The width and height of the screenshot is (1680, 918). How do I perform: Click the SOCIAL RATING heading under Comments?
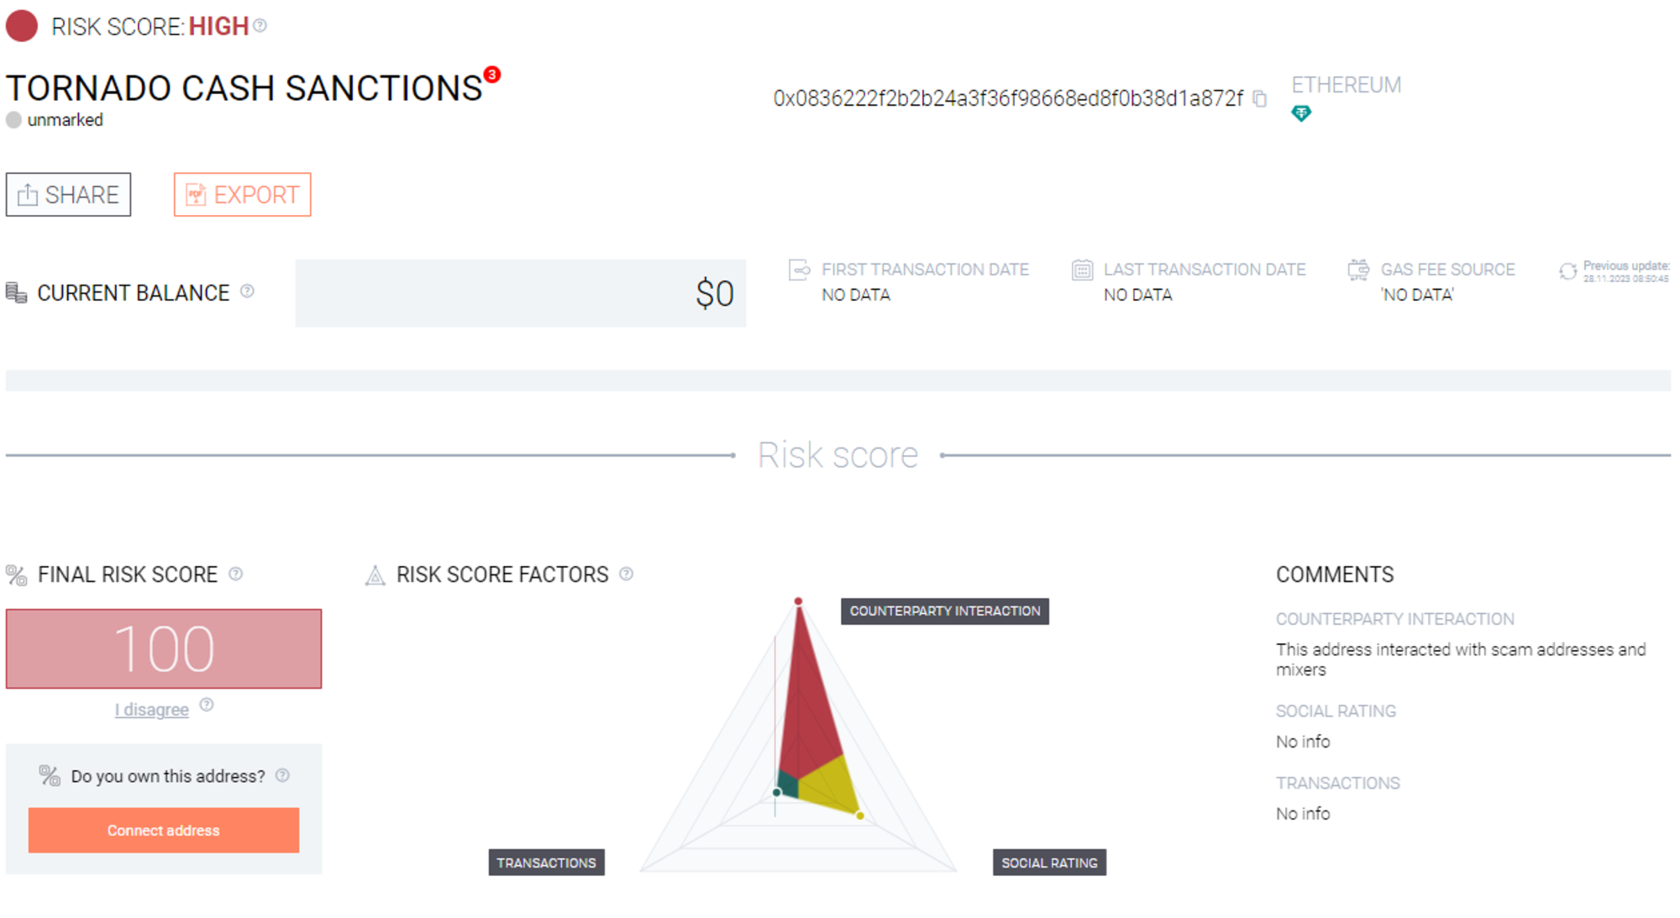[1336, 711]
